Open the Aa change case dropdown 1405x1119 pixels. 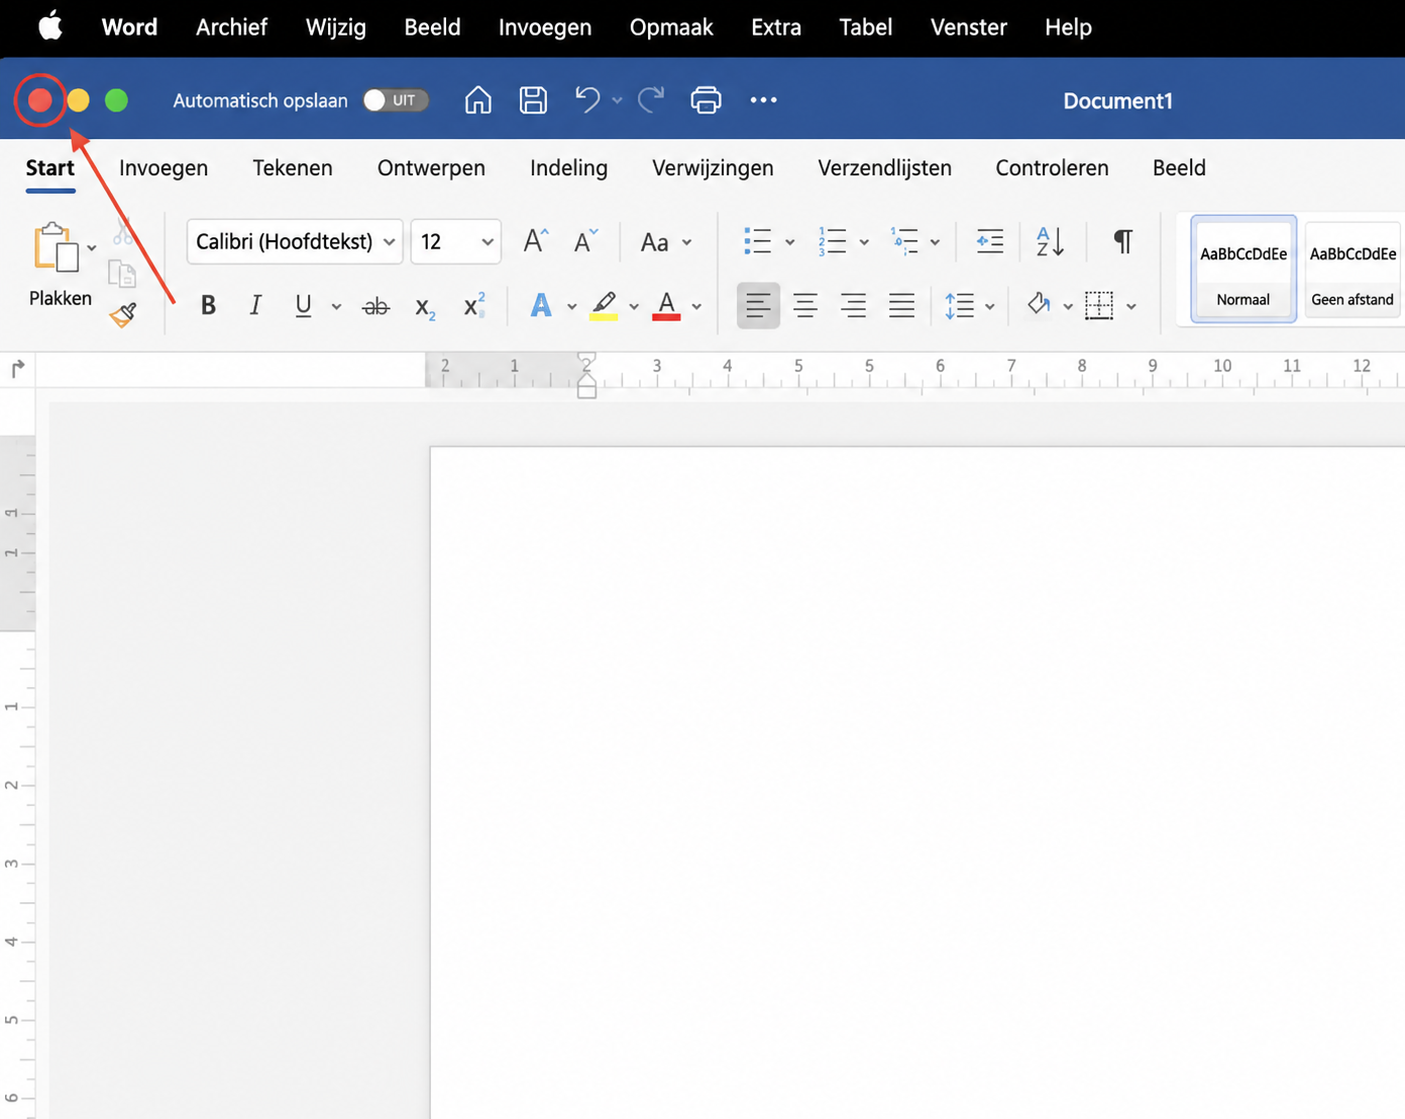pyautogui.click(x=665, y=242)
